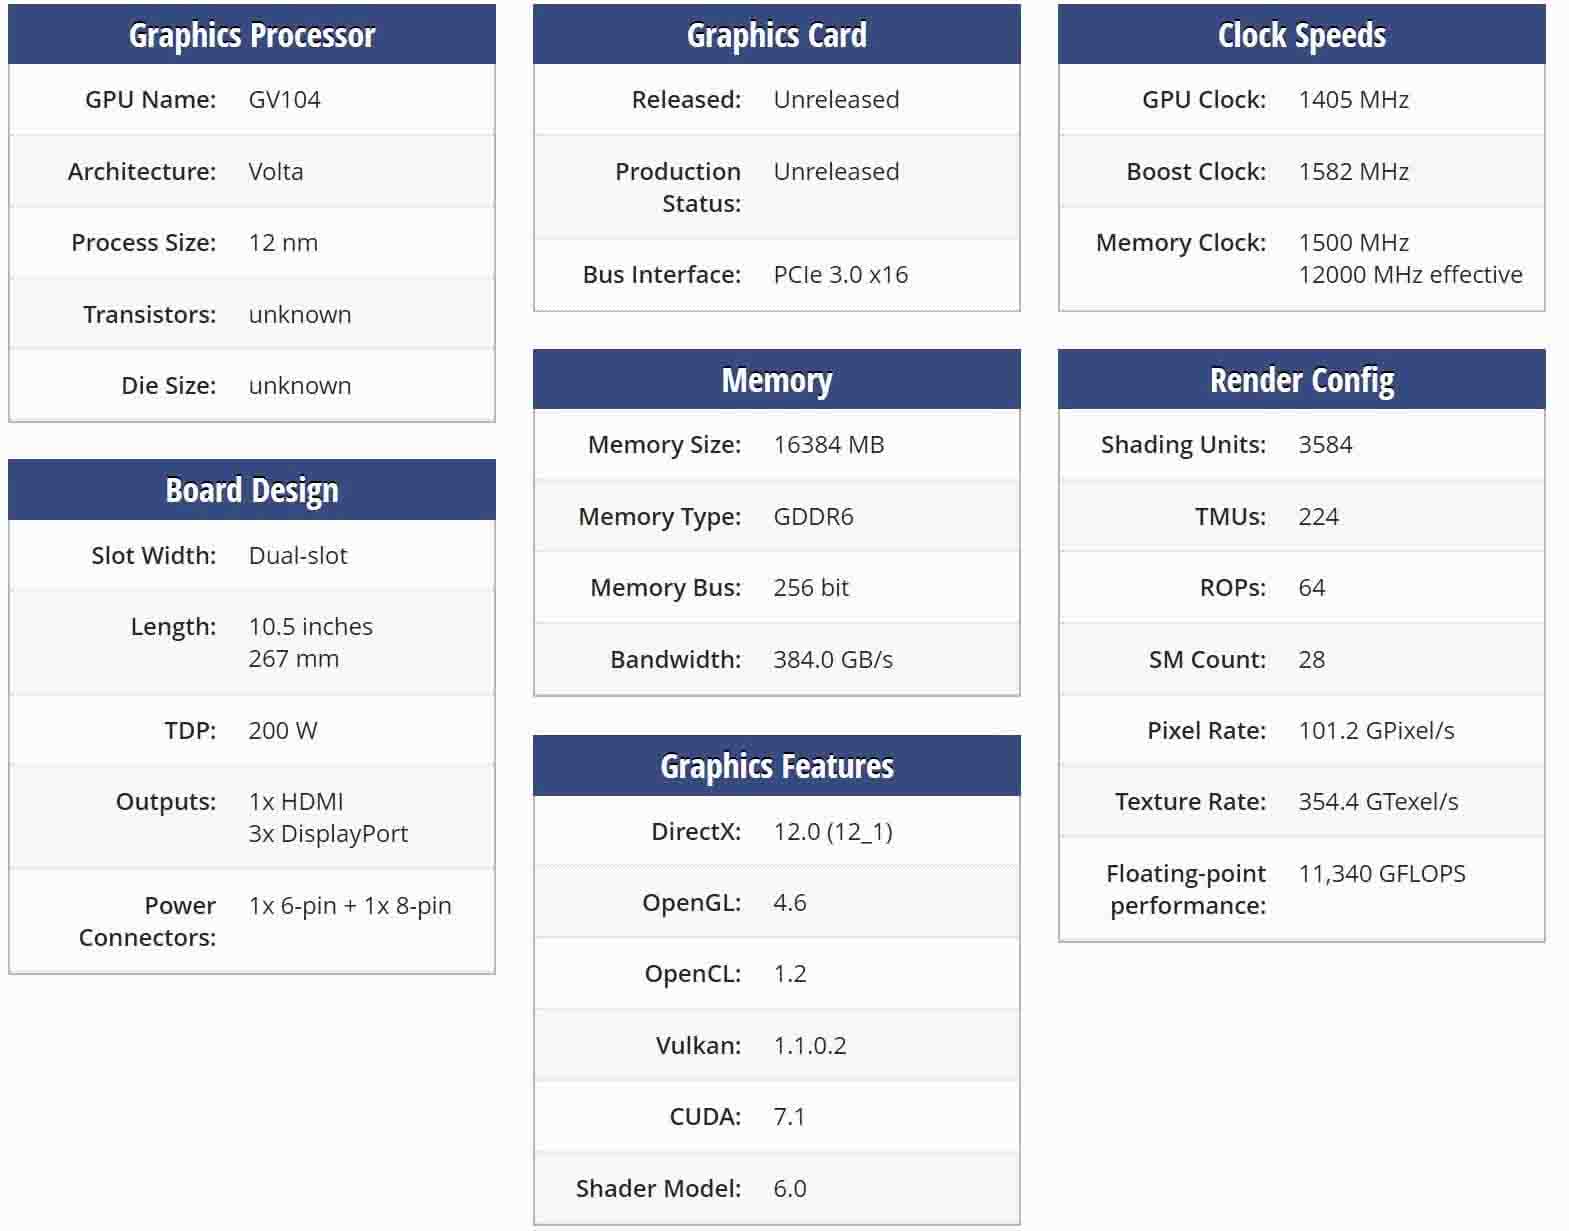Select the DirectX 12.0 (12_1) value
This screenshot has height=1231, width=1569.
pos(833,832)
